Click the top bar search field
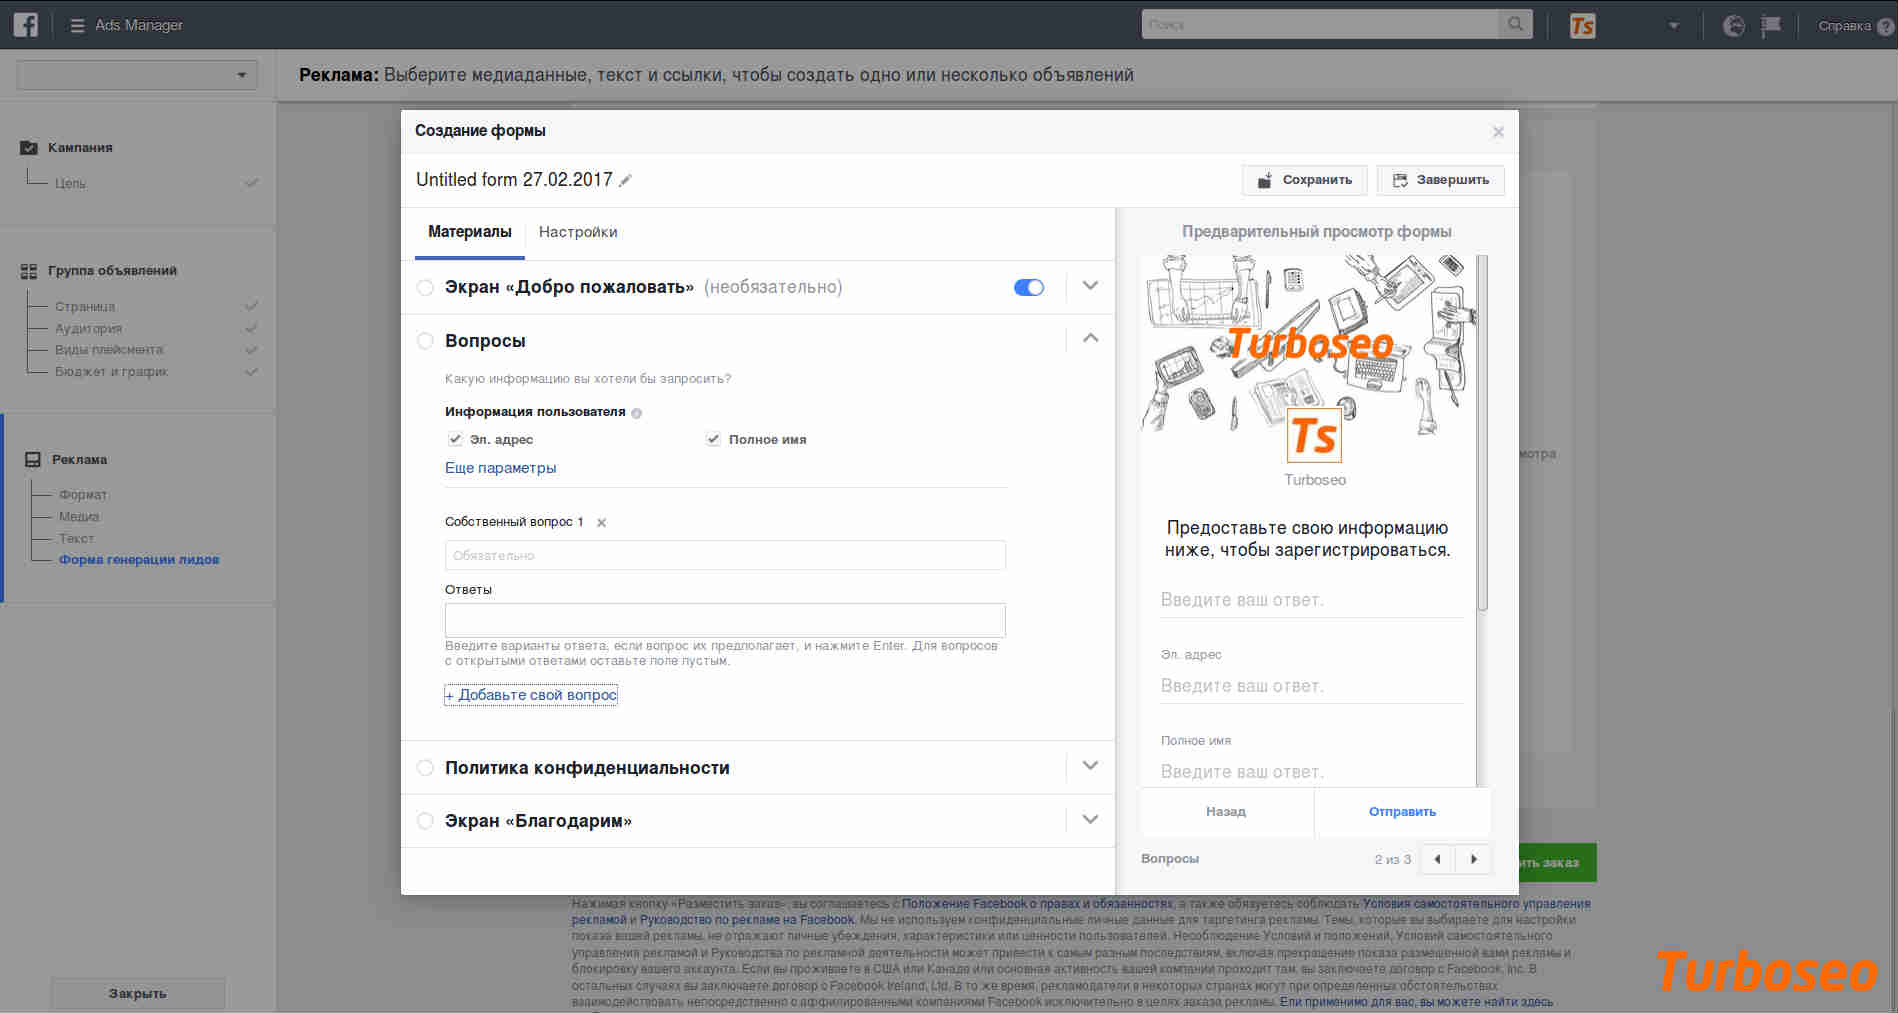Viewport: 1898px width, 1013px height. coord(1320,24)
